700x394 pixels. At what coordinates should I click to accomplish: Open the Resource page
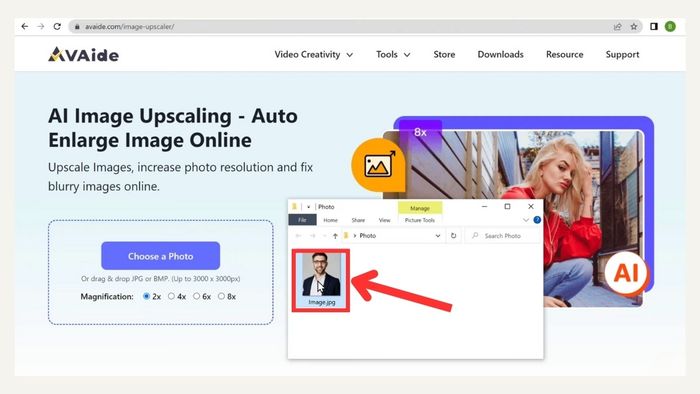pos(564,54)
